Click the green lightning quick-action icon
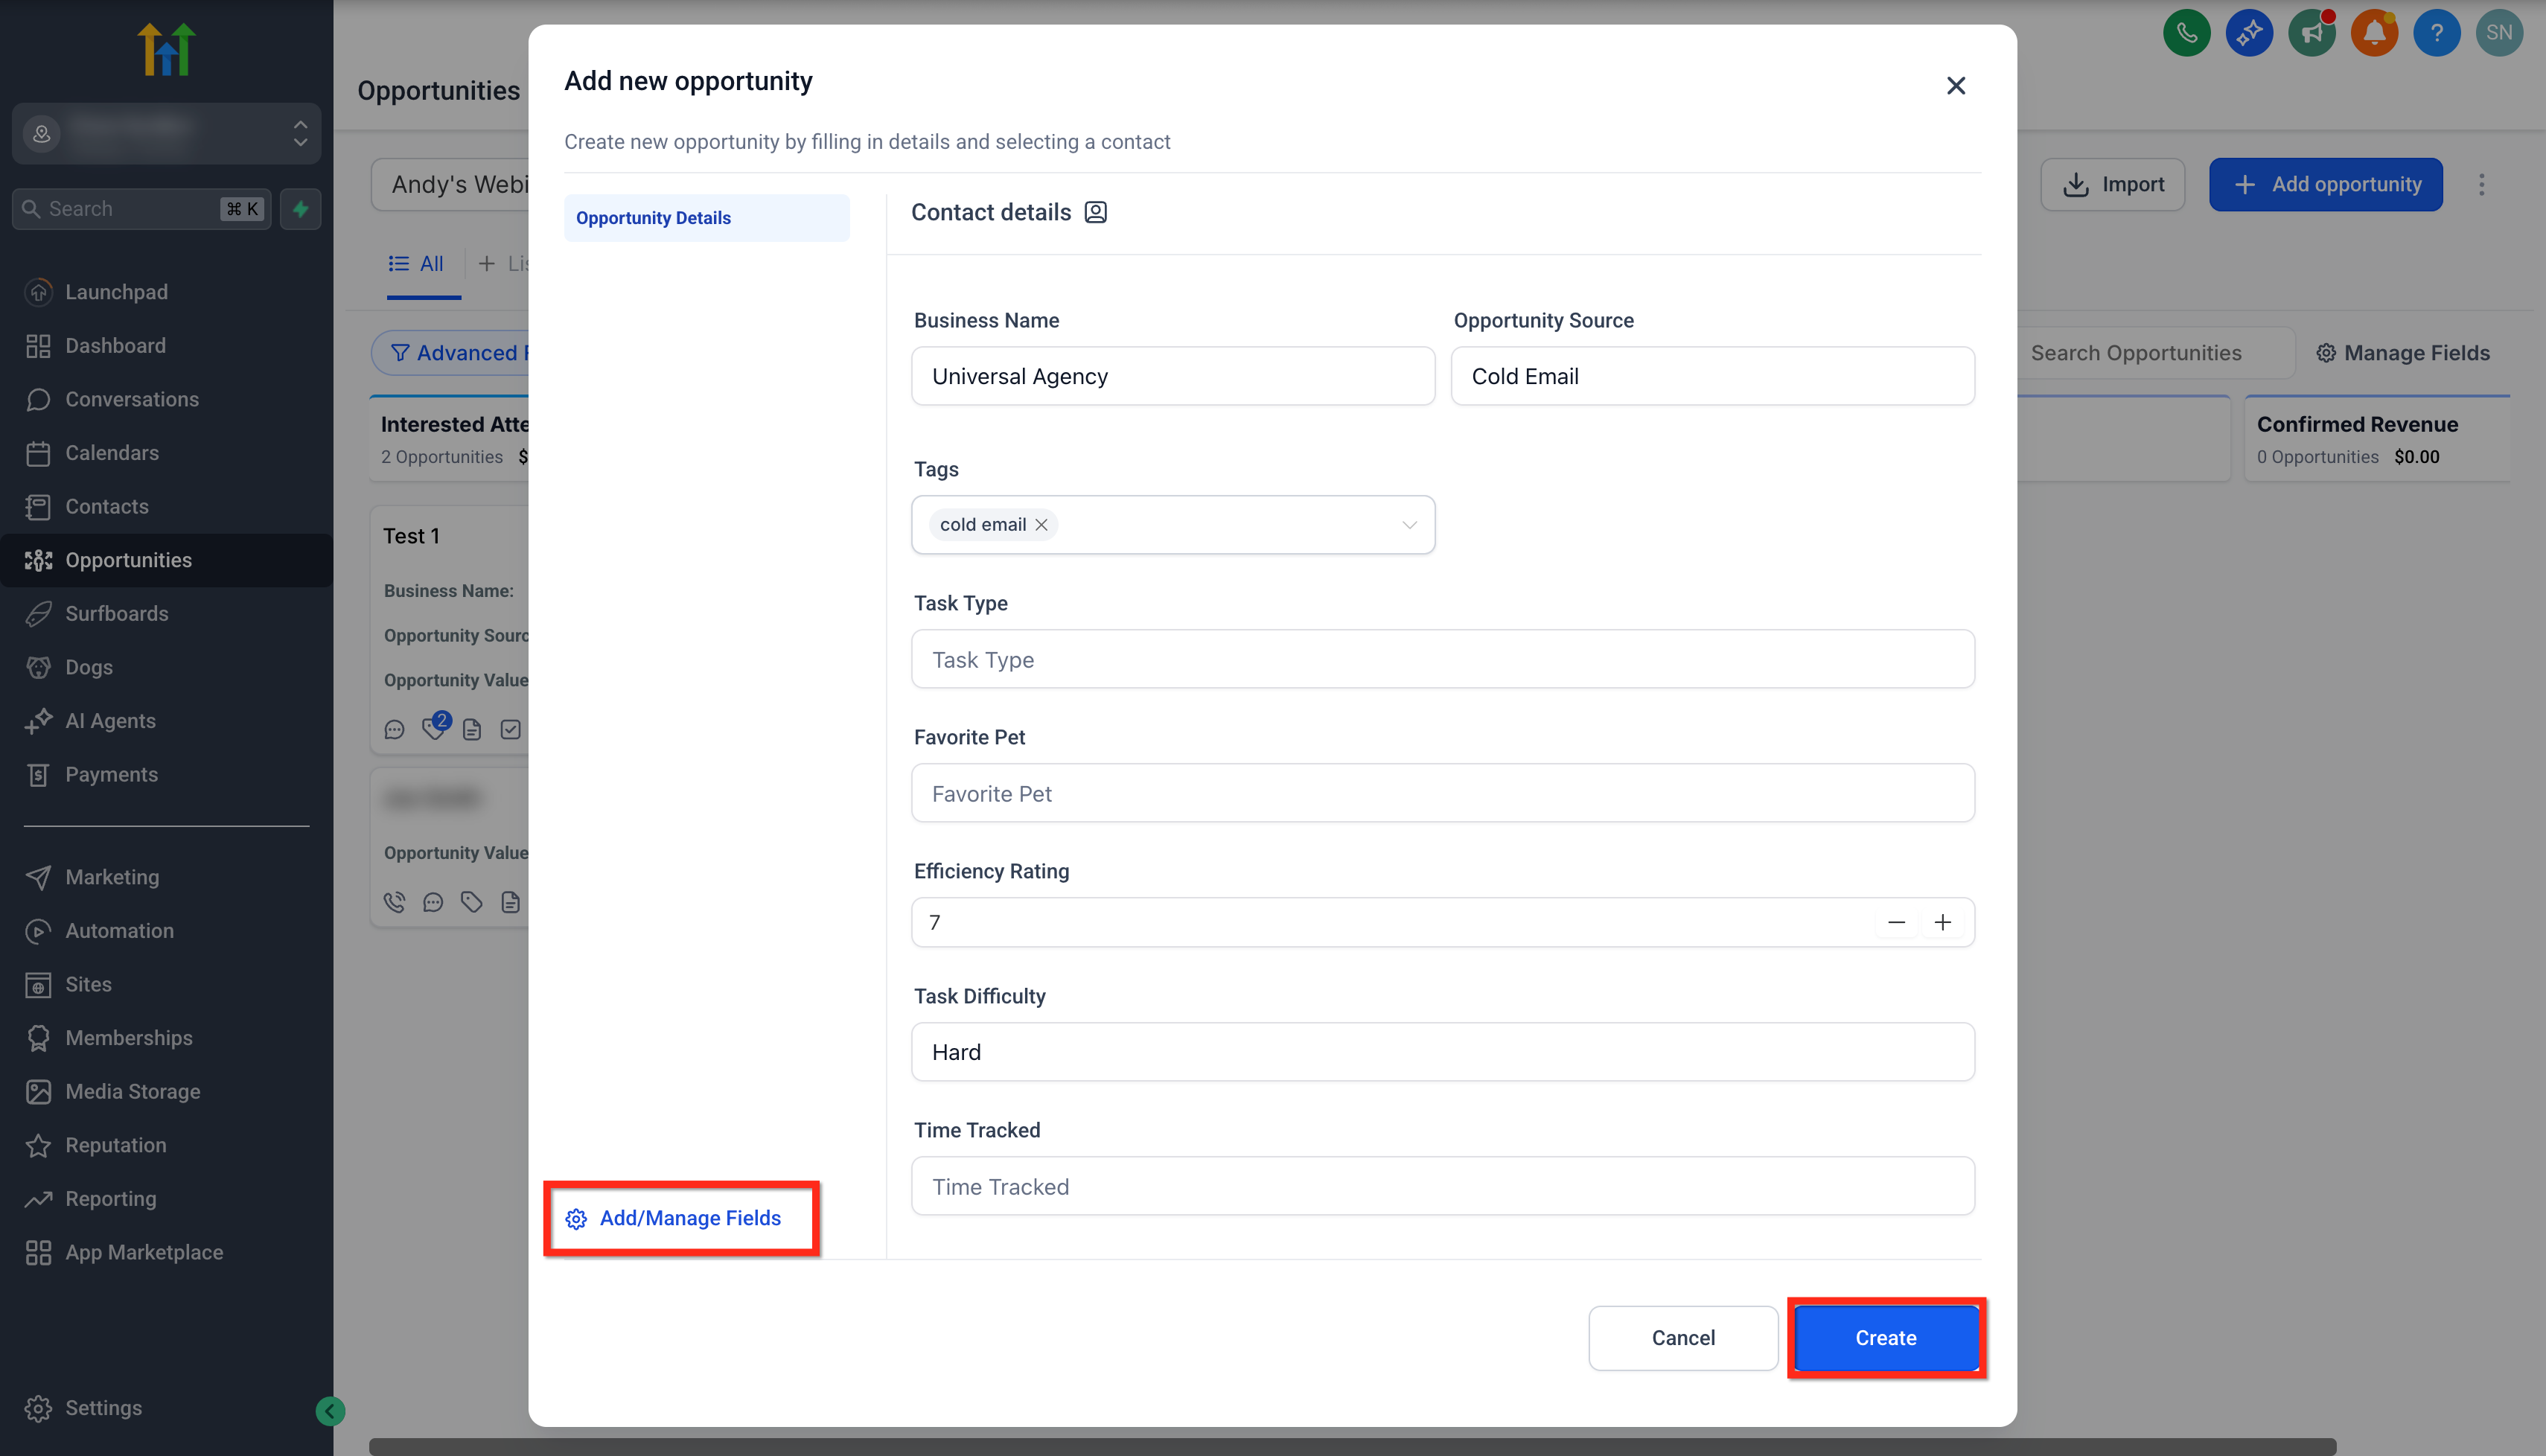The width and height of the screenshot is (2546, 1456). [x=300, y=209]
